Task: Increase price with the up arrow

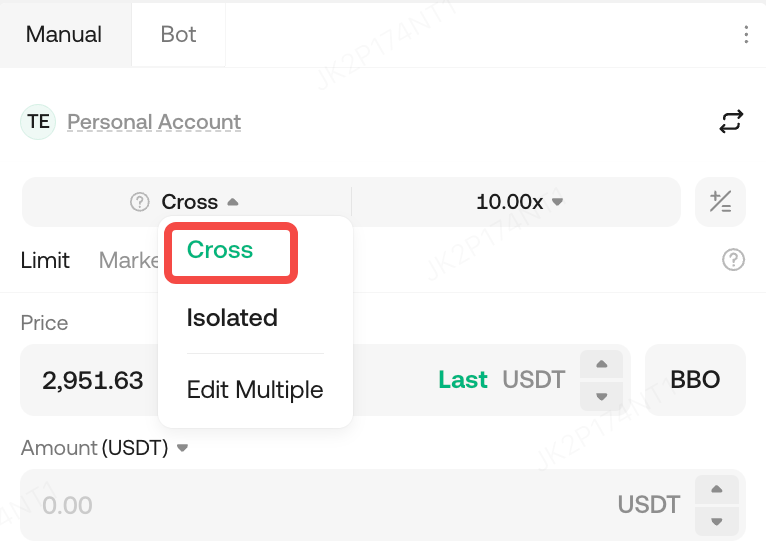Action: 601,364
